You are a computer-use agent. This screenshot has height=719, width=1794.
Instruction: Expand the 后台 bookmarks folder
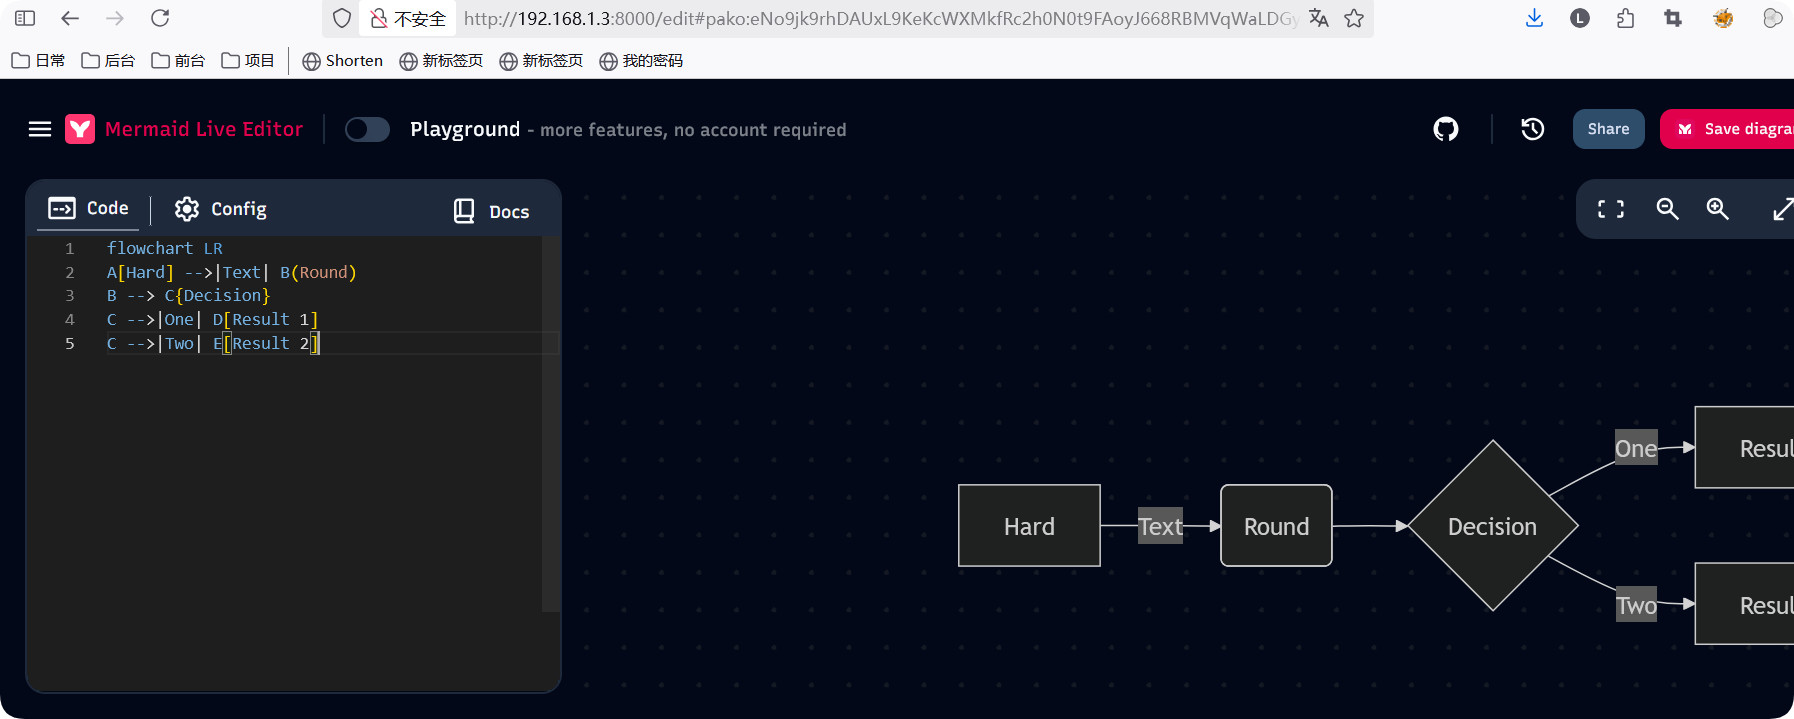click(108, 61)
